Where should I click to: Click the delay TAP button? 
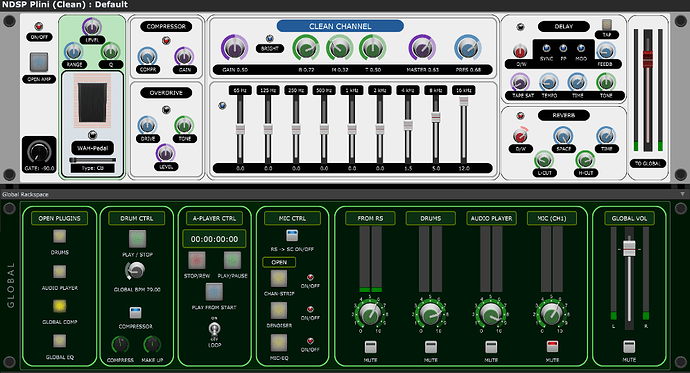pos(606,24)
